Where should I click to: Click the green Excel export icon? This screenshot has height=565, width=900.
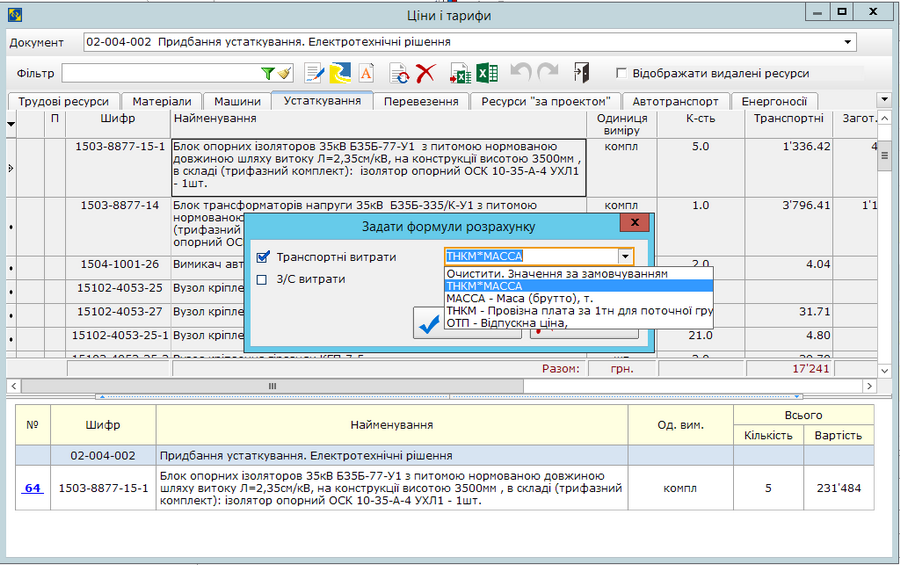487,73
